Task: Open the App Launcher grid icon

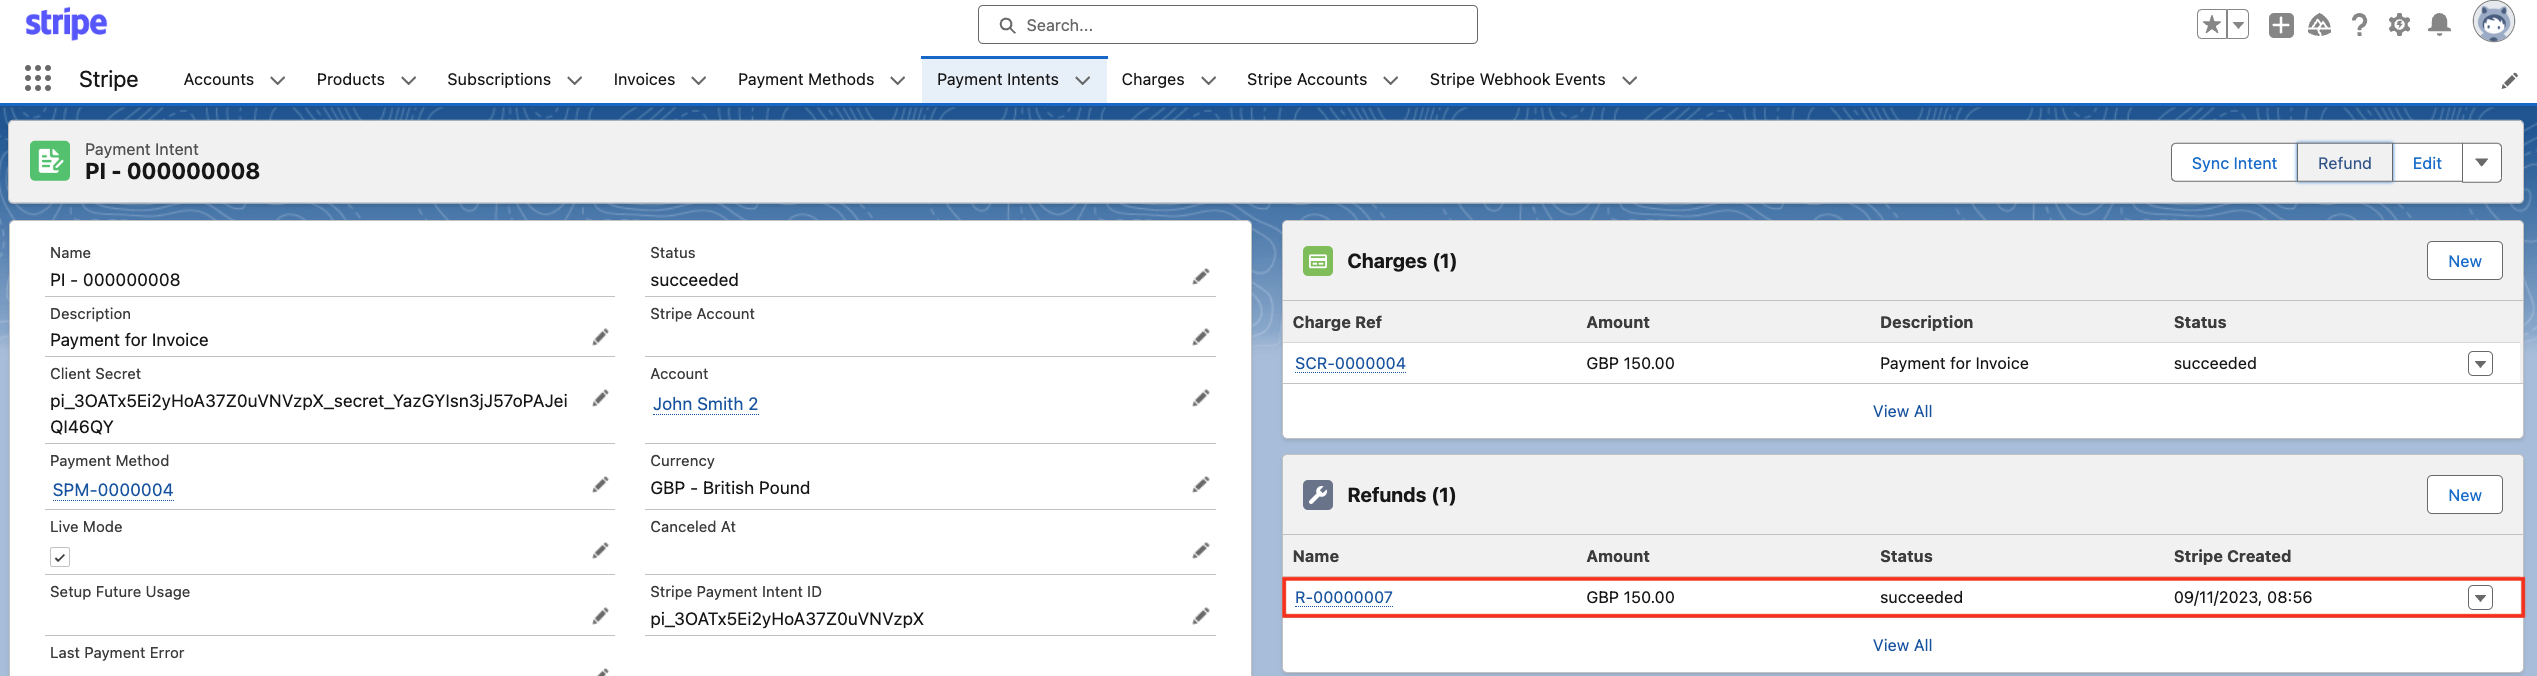Action: tap(38, 79)
